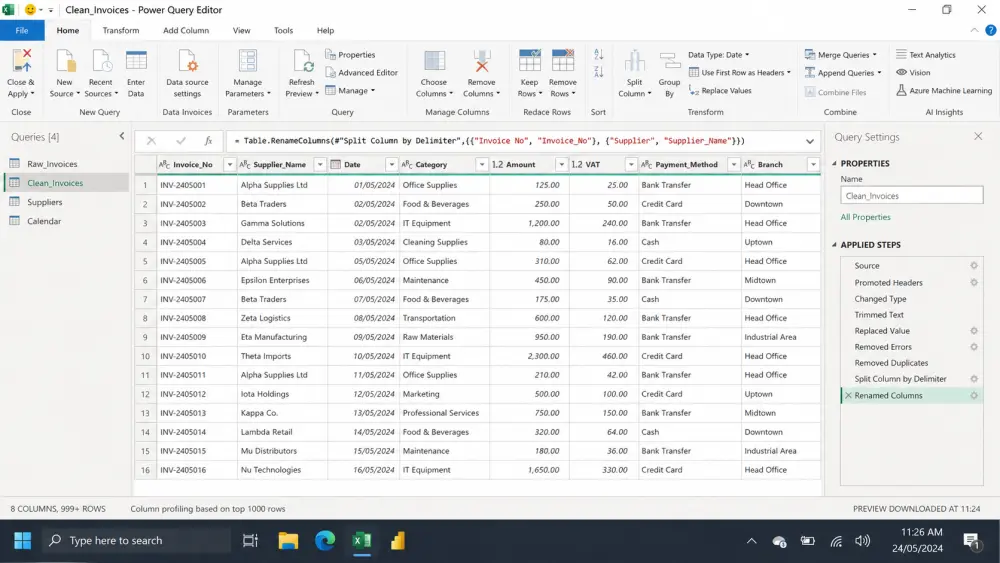Switch to the Add Column tab
The height and width of the screenshot is (563, 1000).
[x=186, y=30]
